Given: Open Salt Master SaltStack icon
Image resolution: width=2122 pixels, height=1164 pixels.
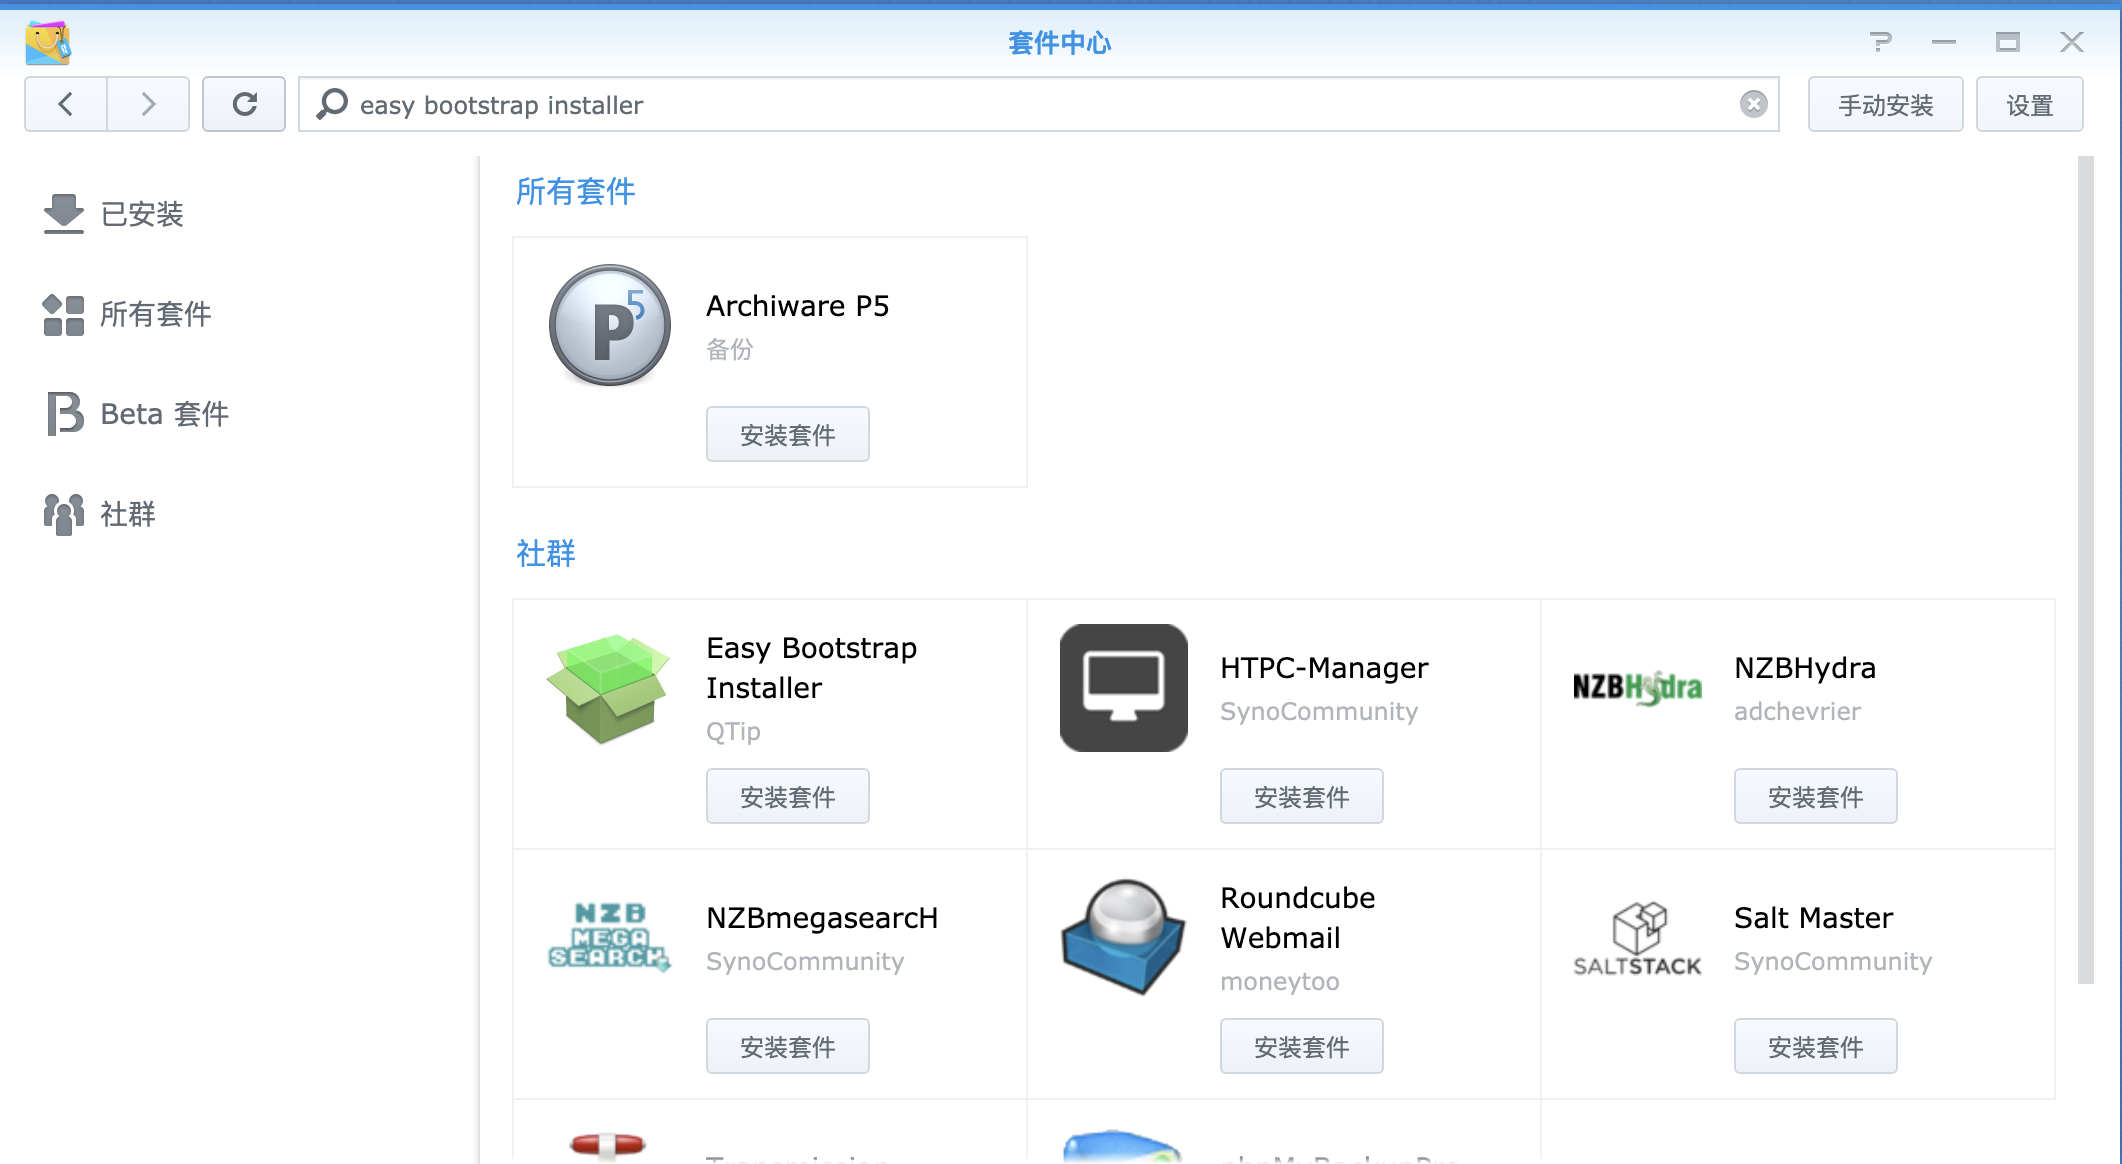Looking at the screenshot, I should click(x=1637, y=938).
